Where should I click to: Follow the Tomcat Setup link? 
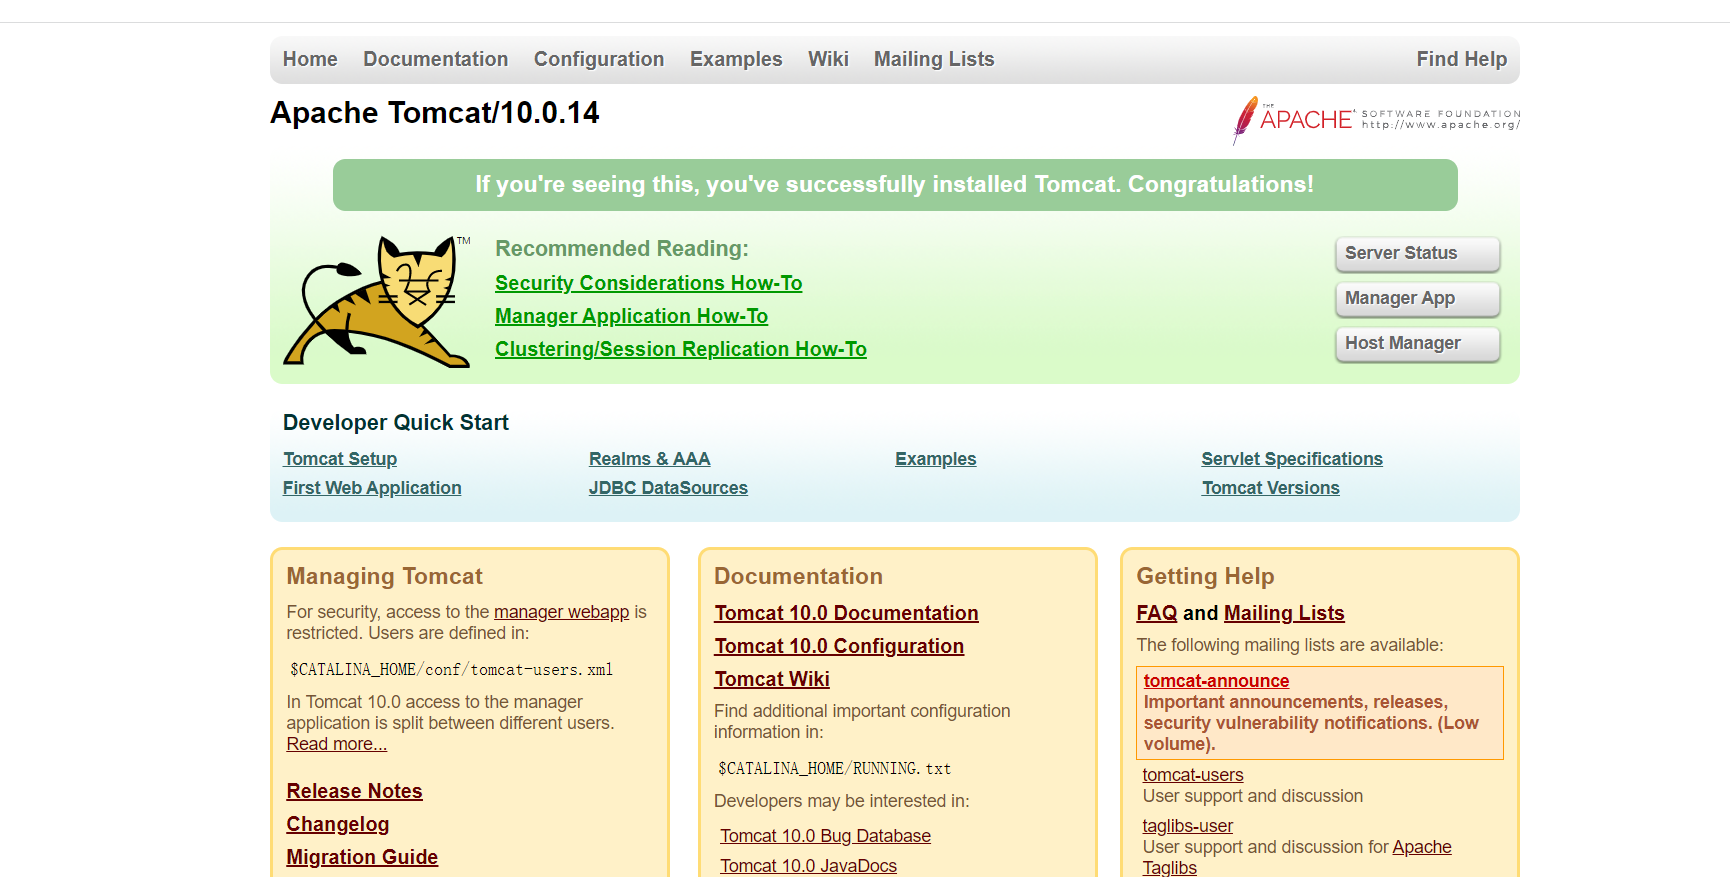tap(340, 459)
